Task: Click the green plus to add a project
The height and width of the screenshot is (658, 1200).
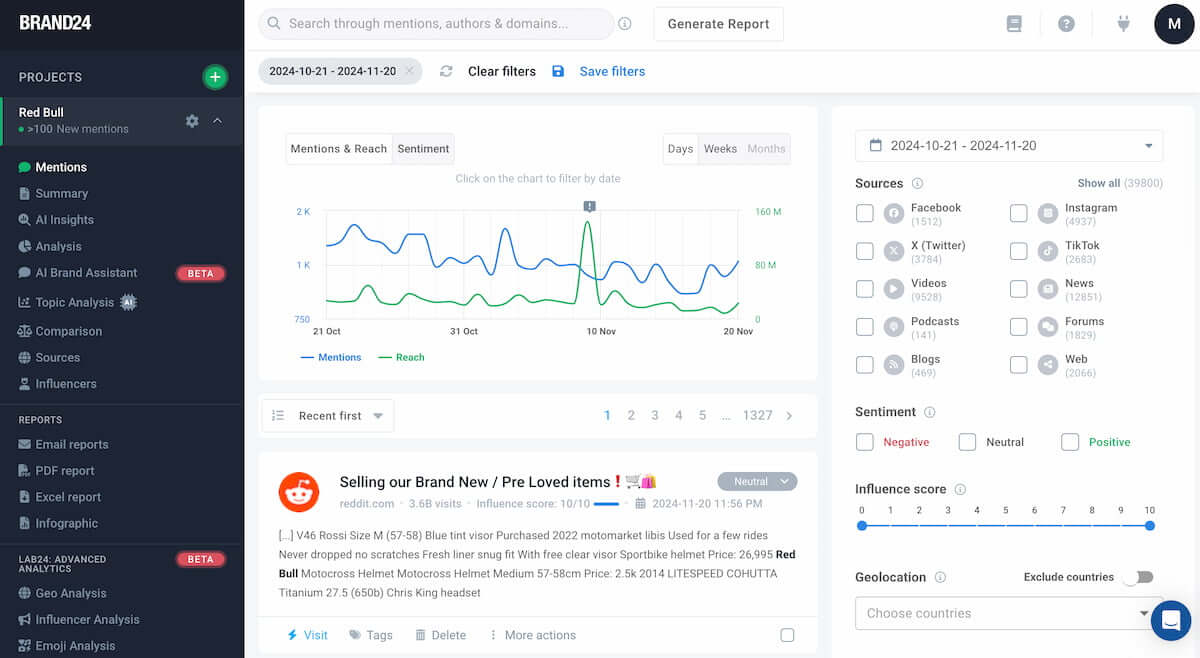Action: click(215, 76)
